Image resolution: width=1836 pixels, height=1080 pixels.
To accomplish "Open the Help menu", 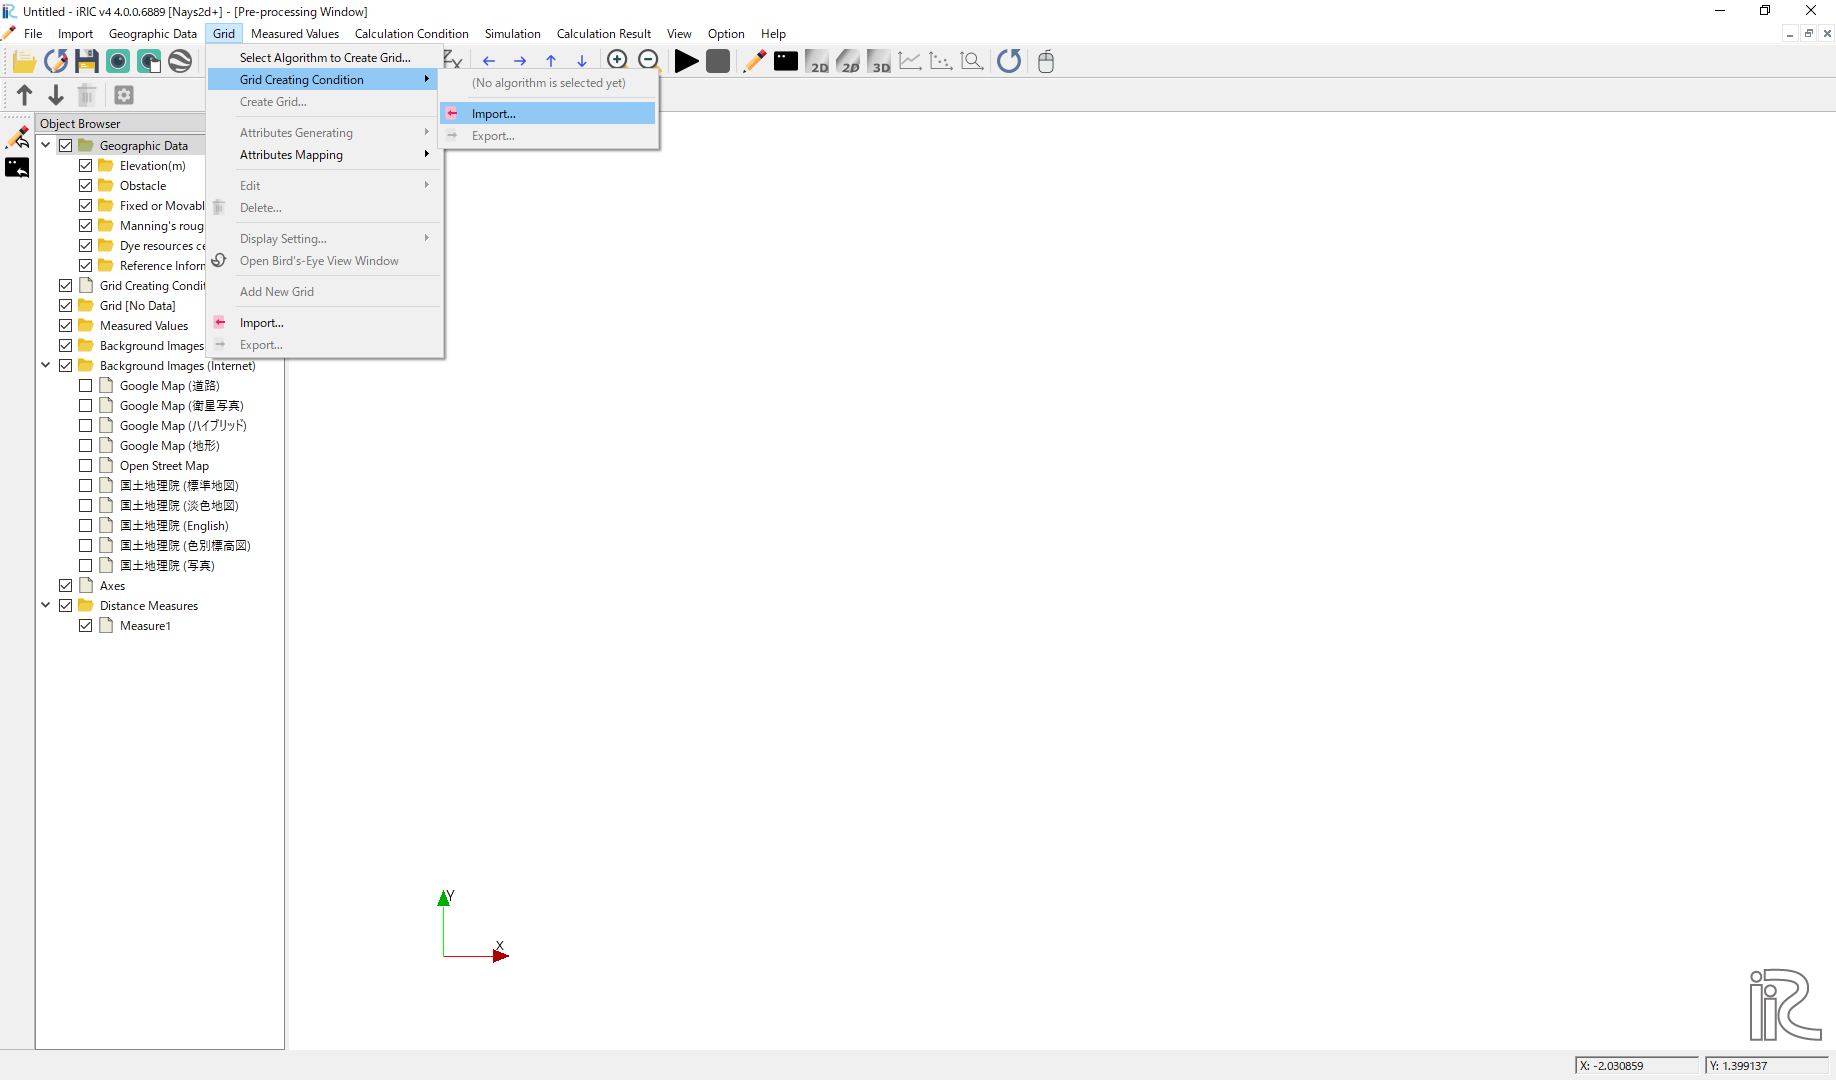I will [x=773, y=34].
